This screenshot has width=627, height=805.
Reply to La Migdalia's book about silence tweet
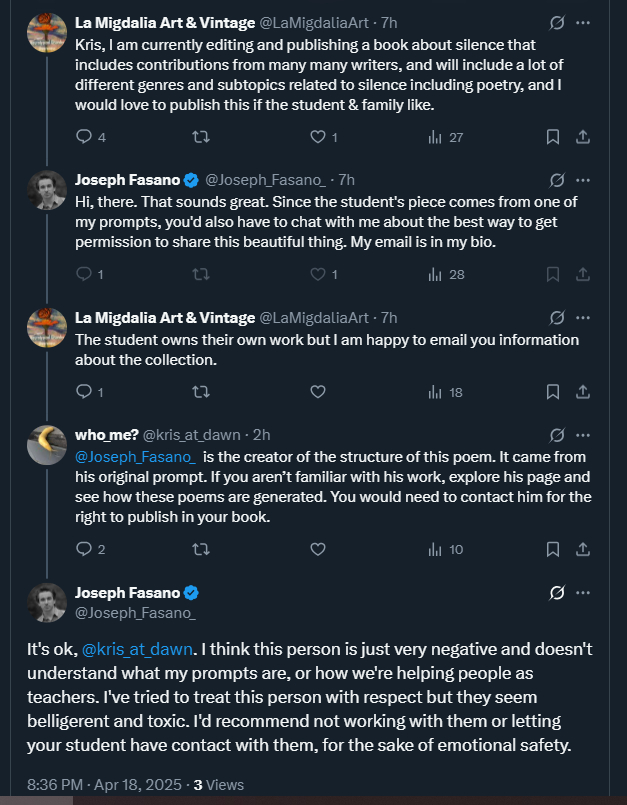[84, 137]
